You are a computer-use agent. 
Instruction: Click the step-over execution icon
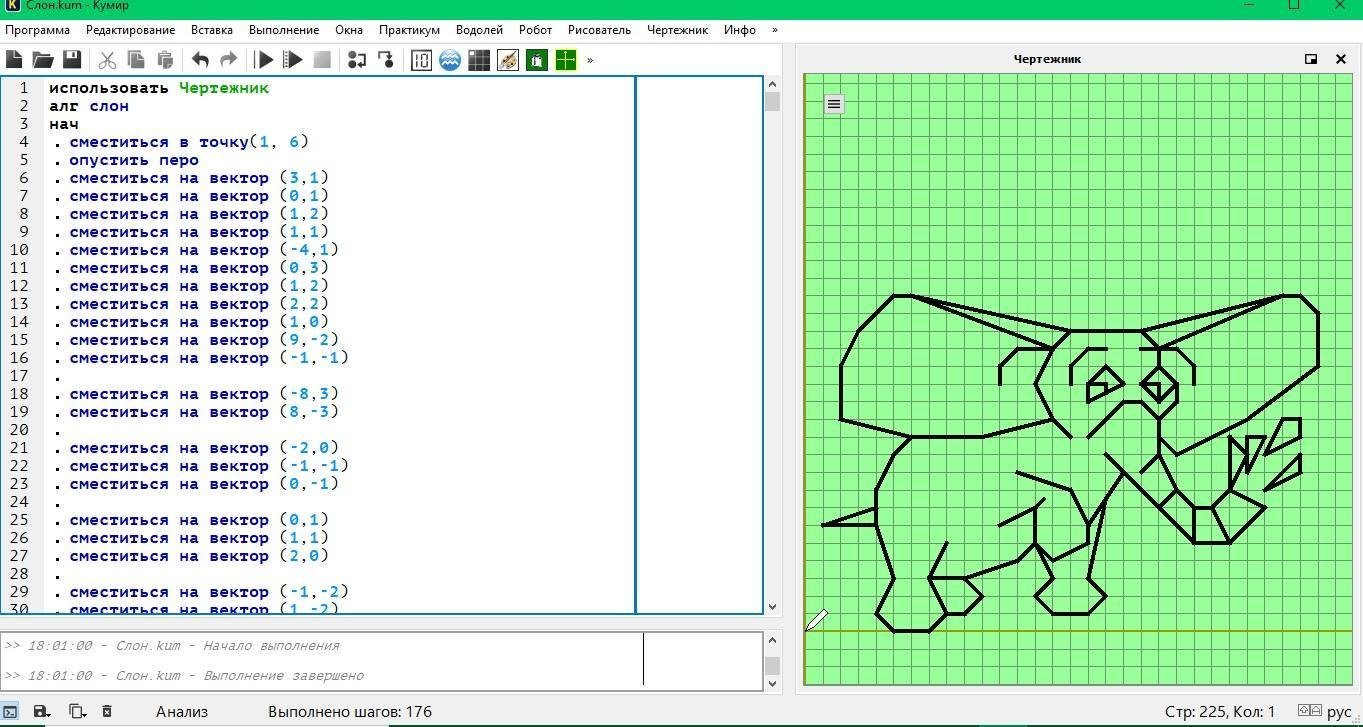tap(357, 60)
